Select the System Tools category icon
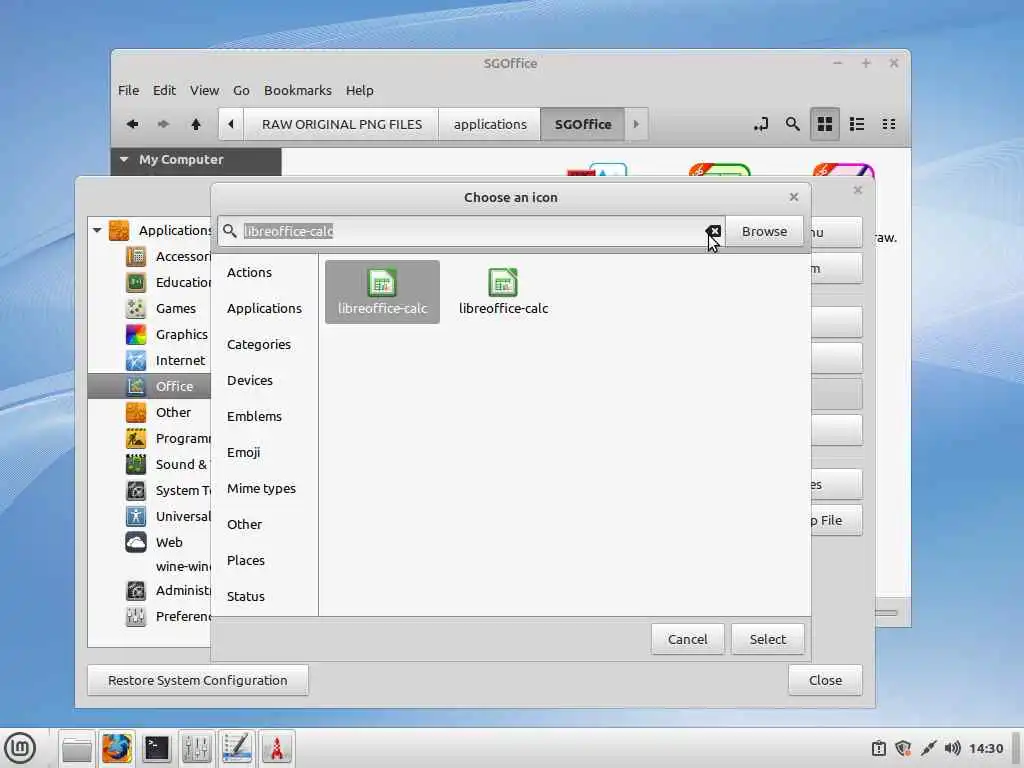 (136, 490)
